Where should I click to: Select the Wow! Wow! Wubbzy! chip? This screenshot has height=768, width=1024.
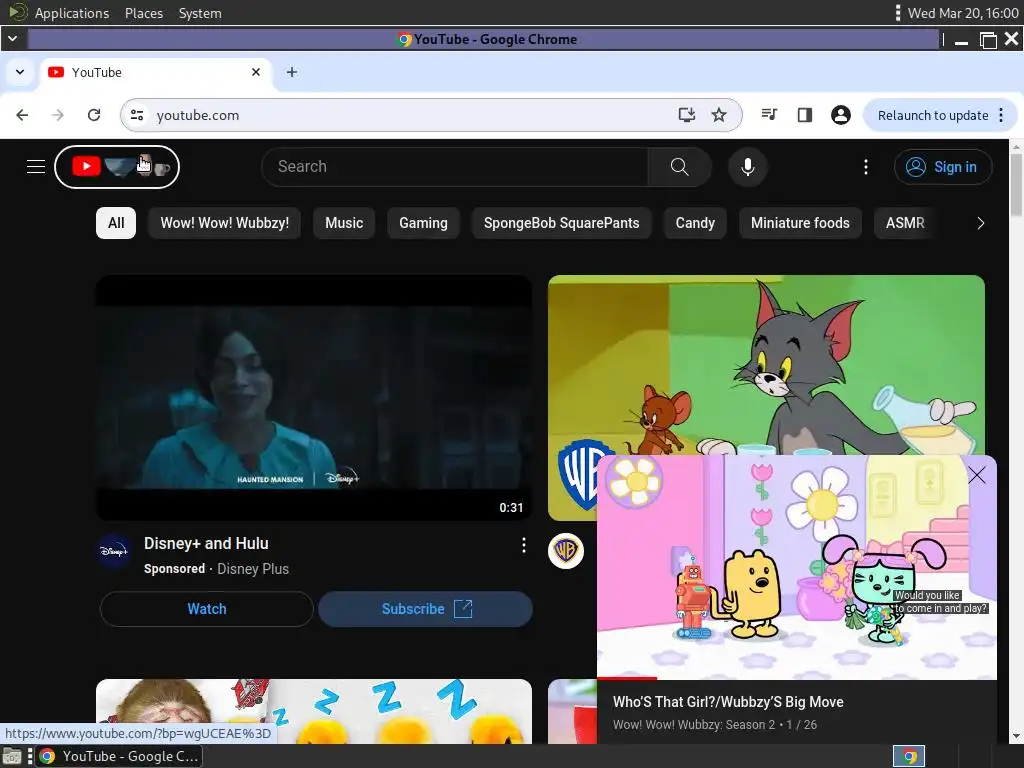[x=224, y=223]
